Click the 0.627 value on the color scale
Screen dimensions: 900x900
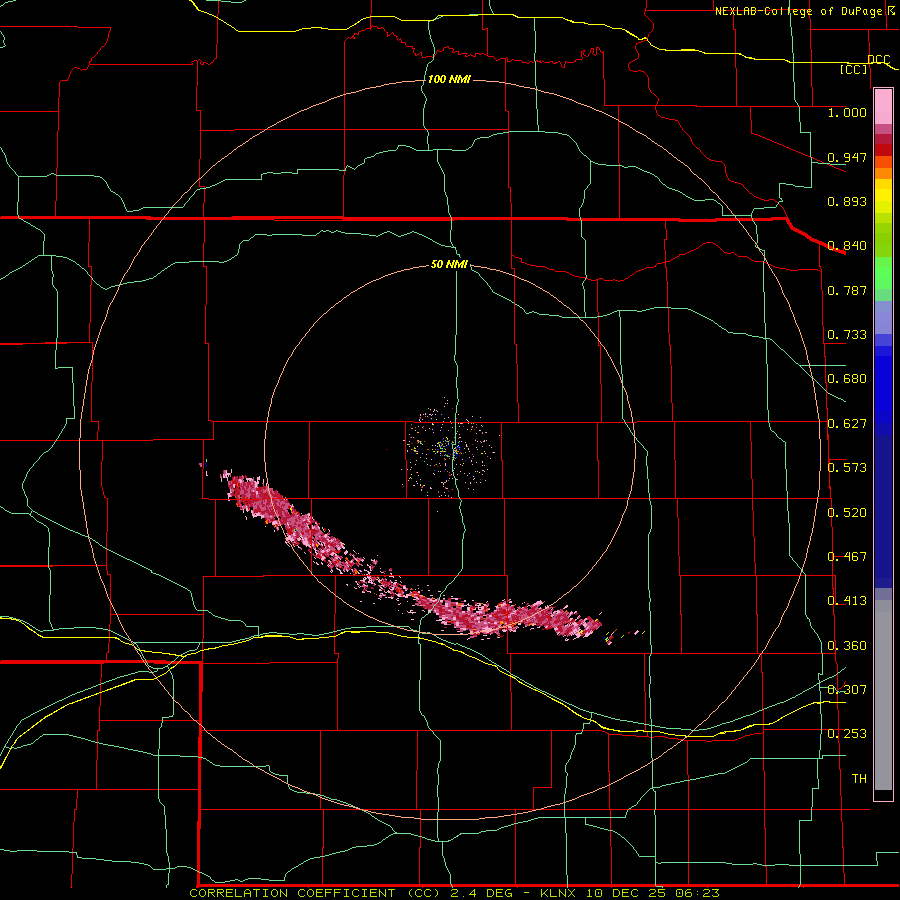pyautogui.click(x=847, y=424)
